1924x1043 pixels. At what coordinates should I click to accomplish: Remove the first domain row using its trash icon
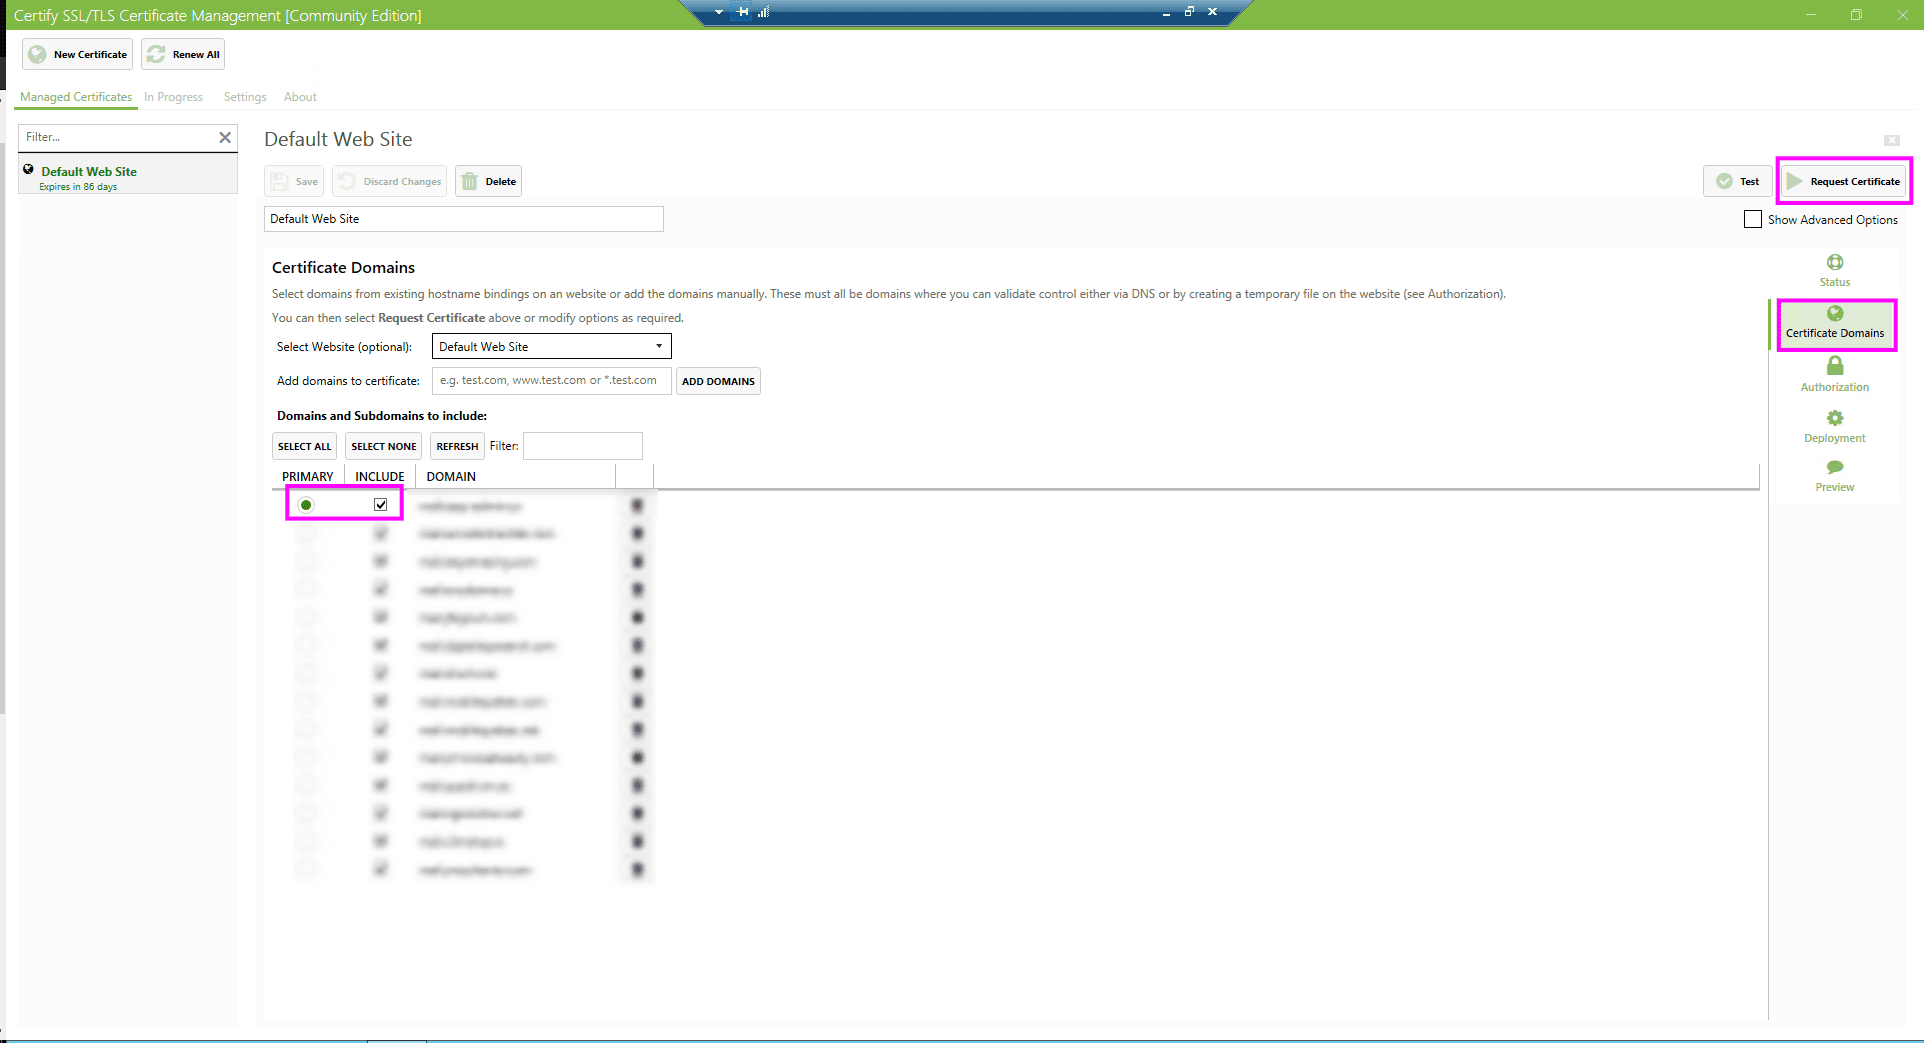tap(637, 506)
